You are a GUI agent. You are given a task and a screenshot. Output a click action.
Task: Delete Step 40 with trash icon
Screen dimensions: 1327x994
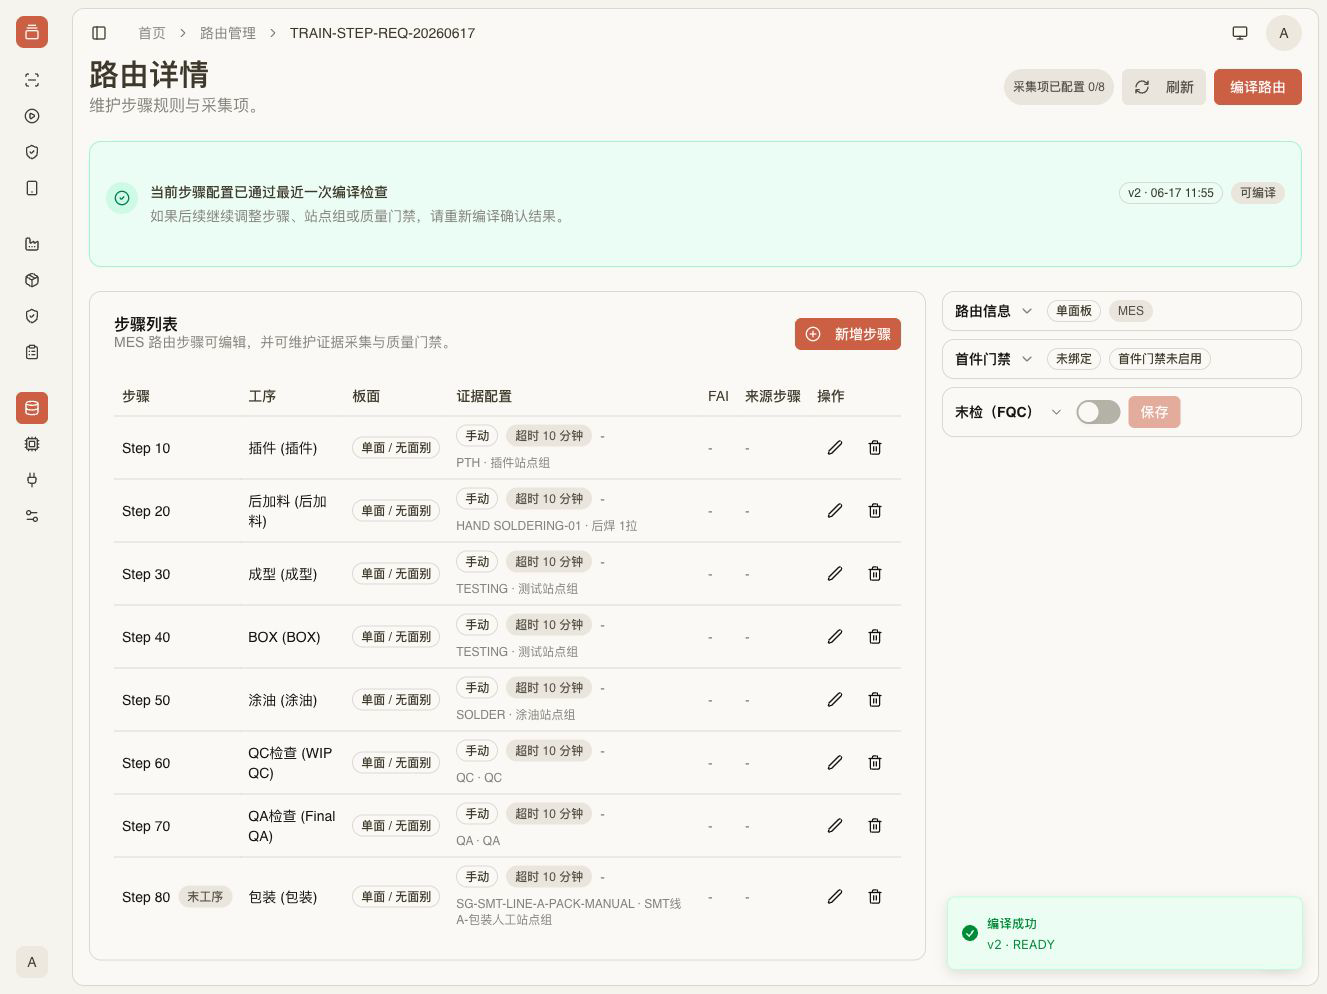click(x=875, y=637)
